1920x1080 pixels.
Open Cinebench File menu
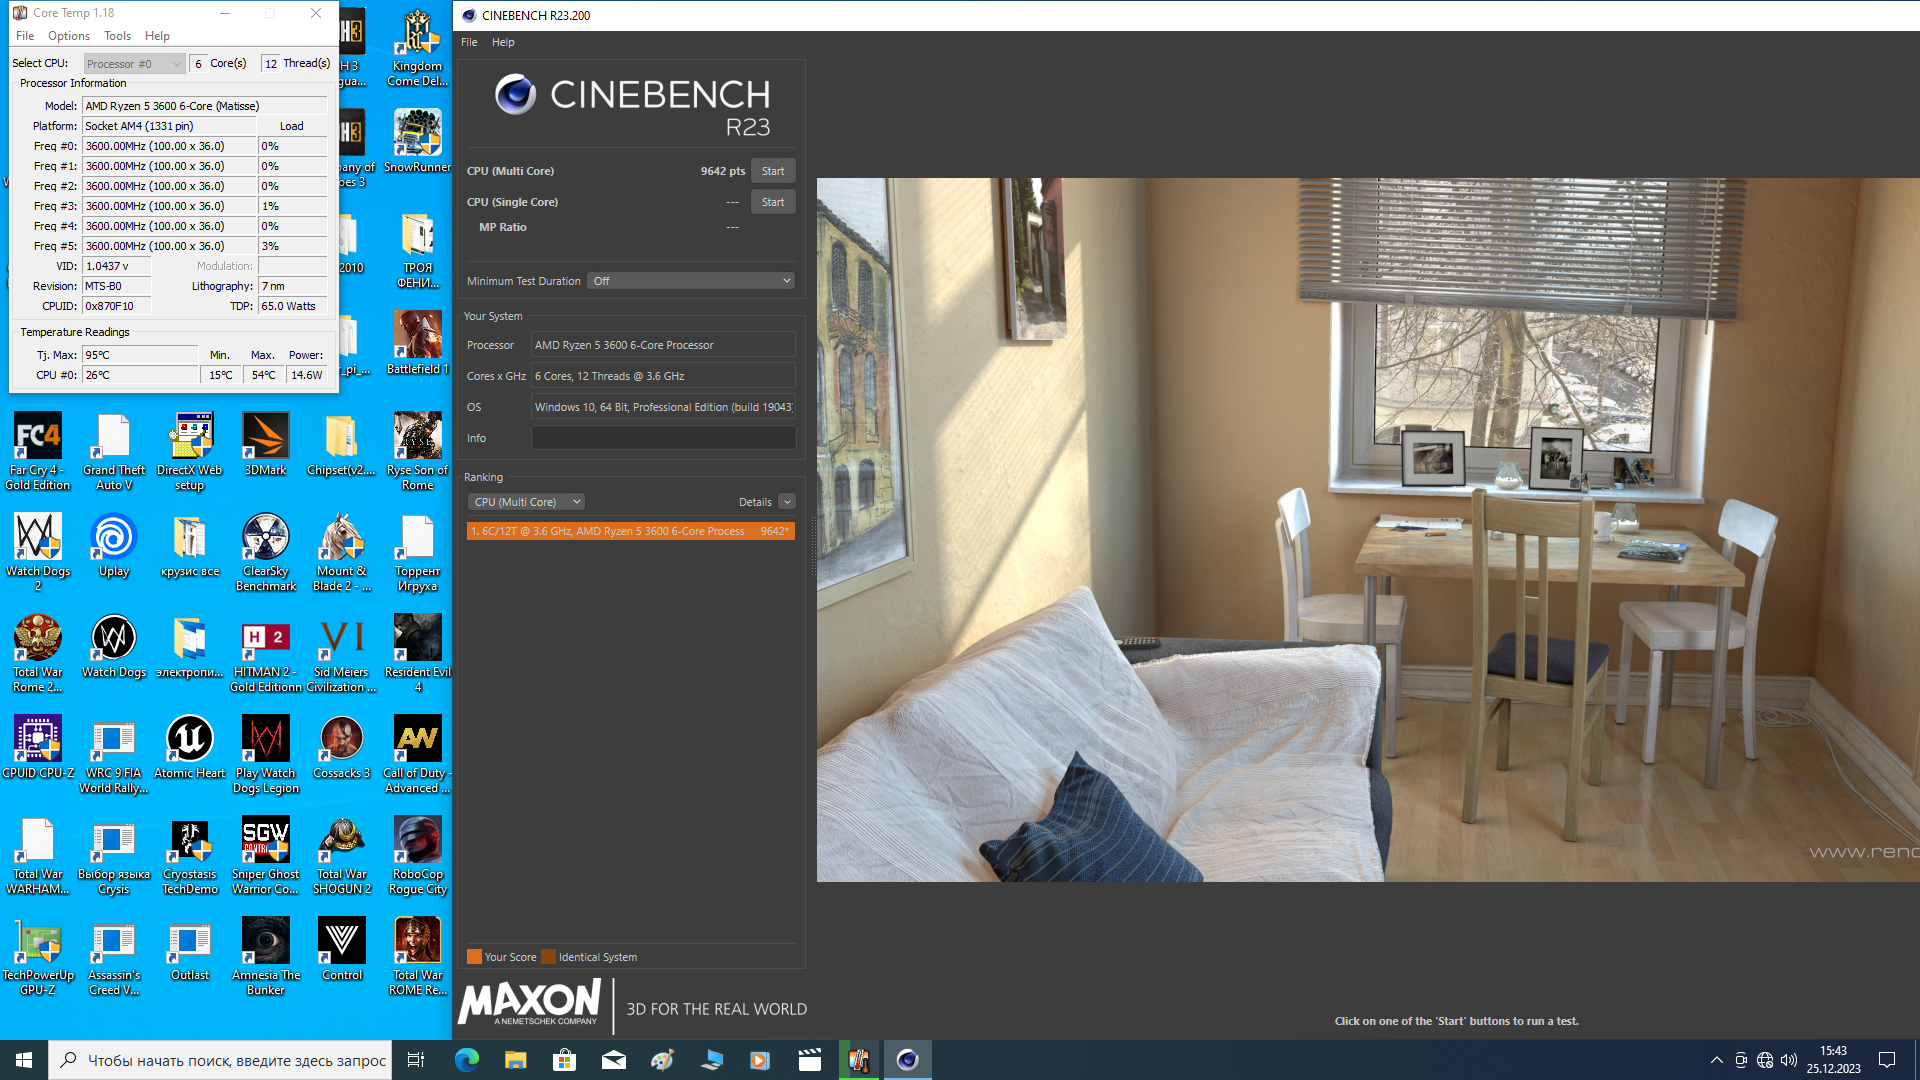click(469, 42)
